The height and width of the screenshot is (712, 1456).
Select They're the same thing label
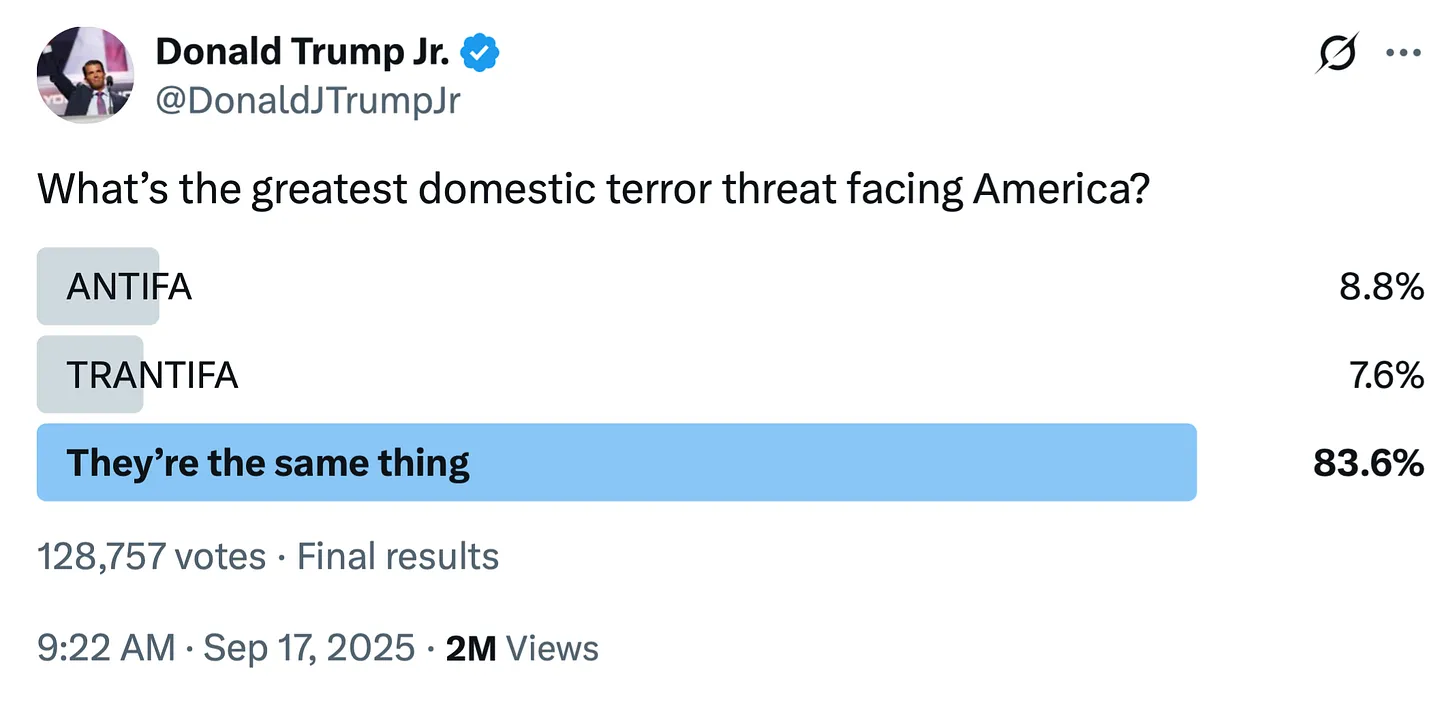point(268,463)
